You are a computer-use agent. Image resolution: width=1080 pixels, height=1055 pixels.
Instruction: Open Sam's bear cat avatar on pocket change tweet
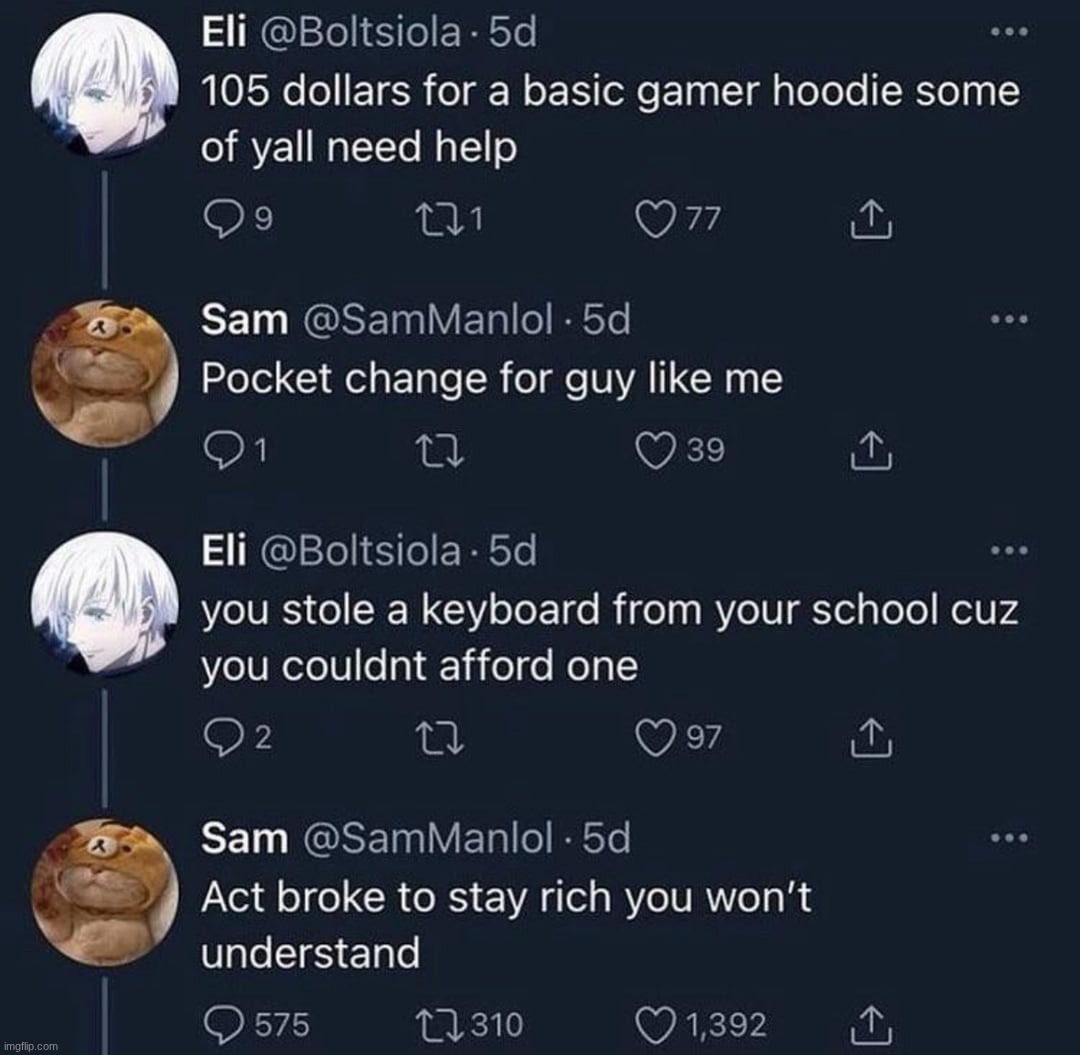(105, 374)
